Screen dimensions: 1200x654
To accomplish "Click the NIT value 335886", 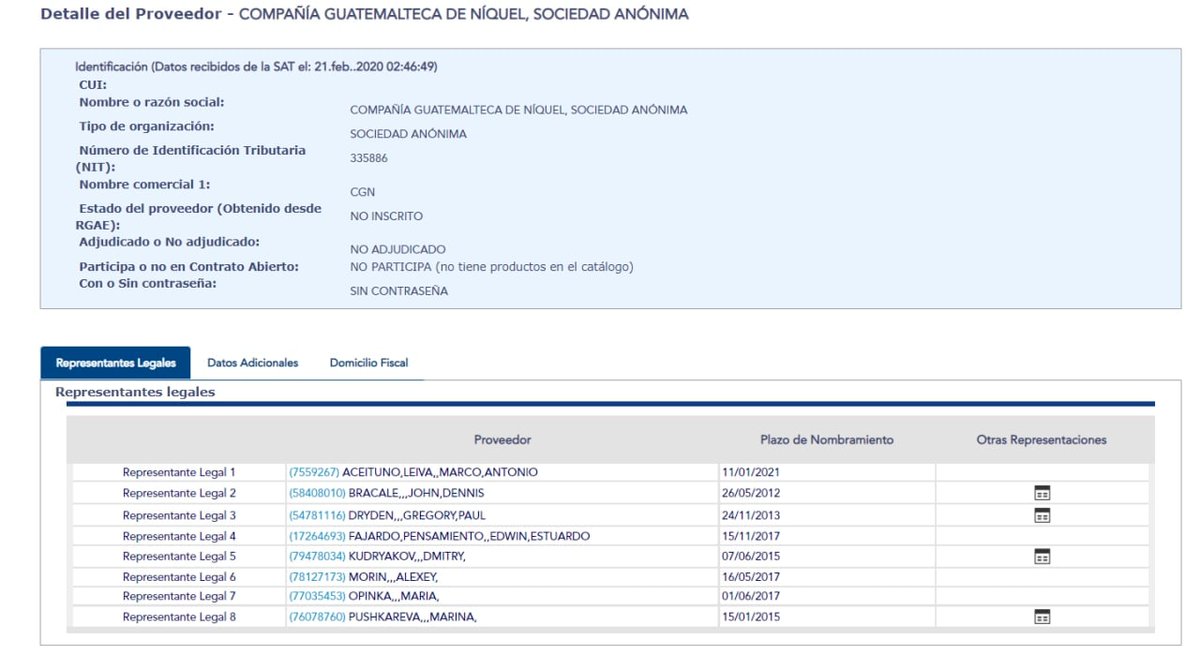I will coord(369,158).
